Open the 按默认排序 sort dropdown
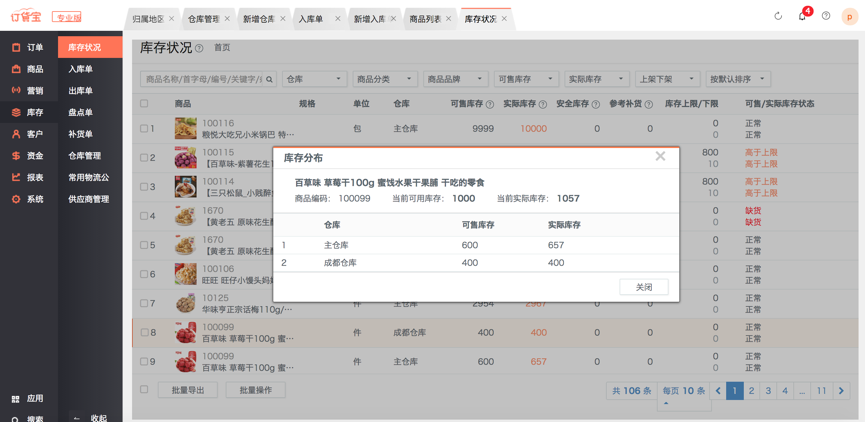 737,79
